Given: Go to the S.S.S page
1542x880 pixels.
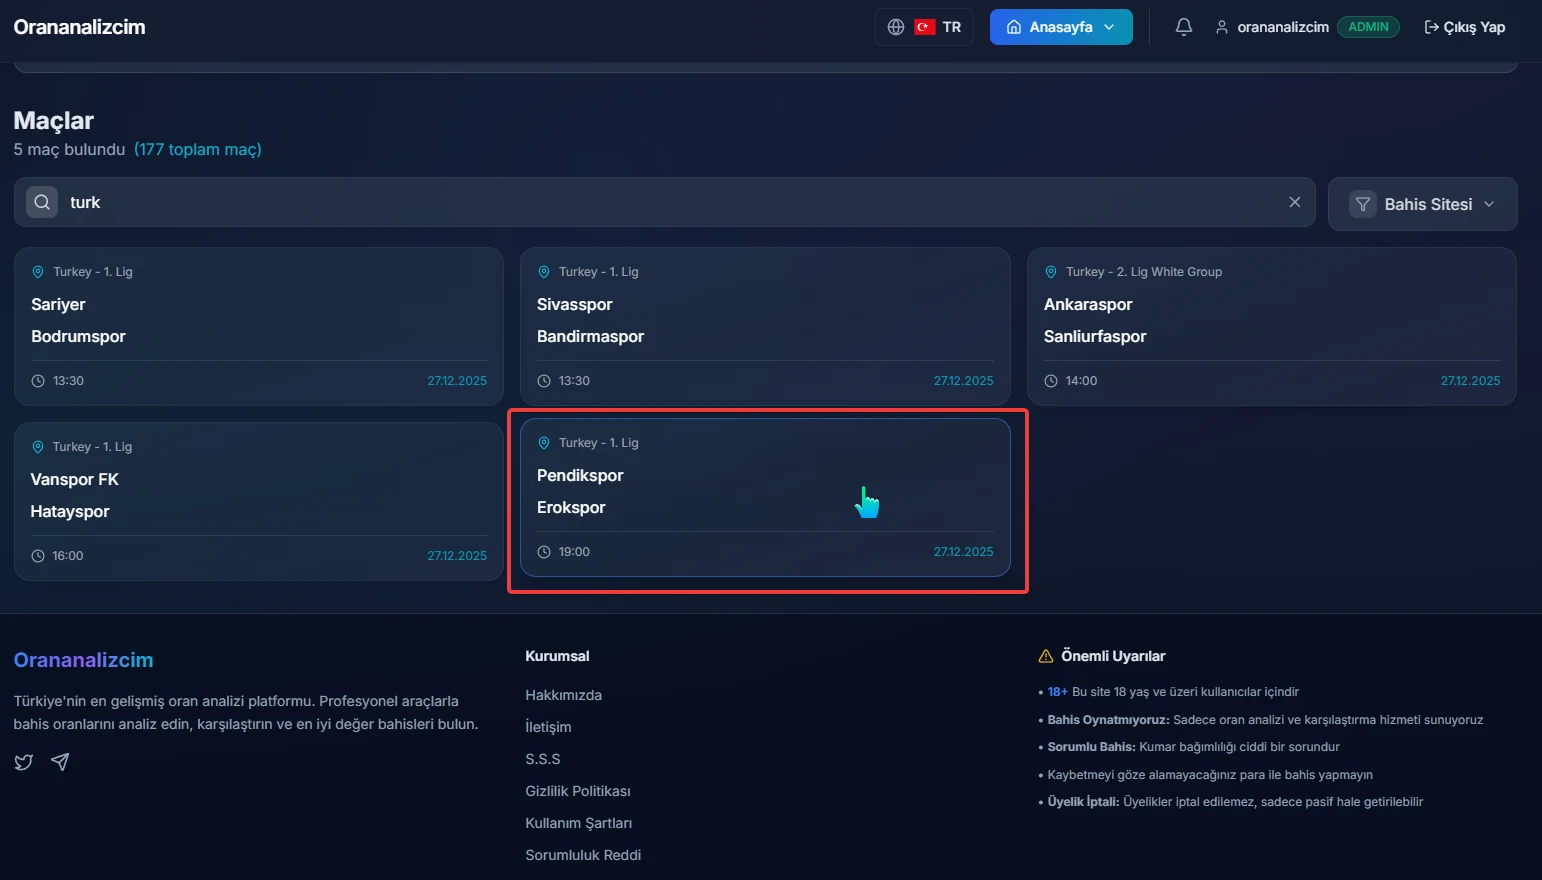Looking at the screenshot, I should 542,759.
